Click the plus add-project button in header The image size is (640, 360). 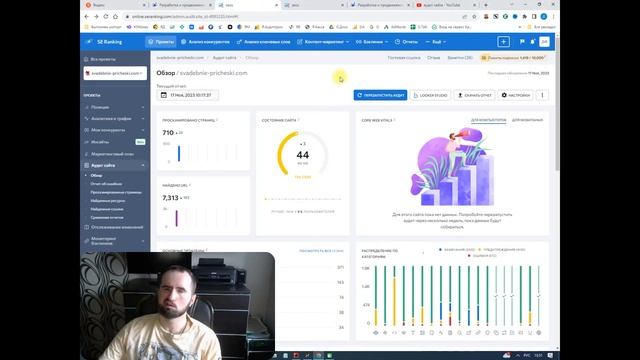click(503, 42)
